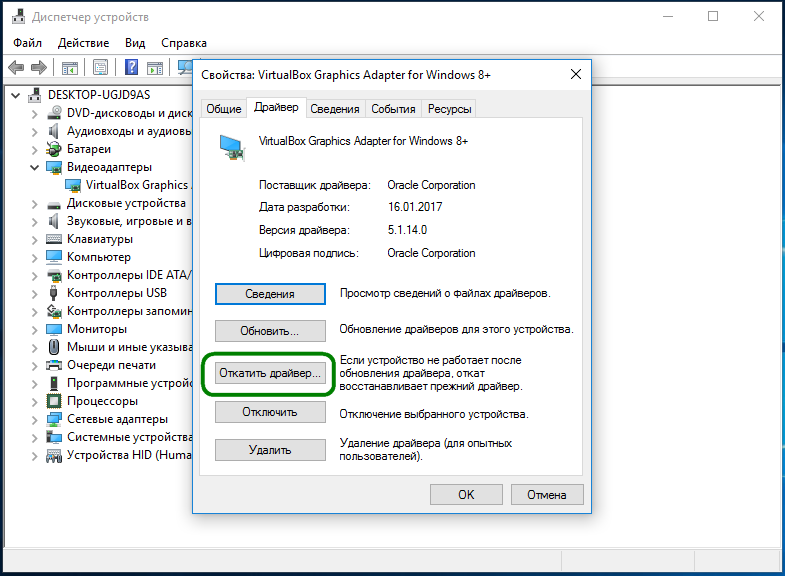Screen dimensions: 785x576
Task: Click the Обновить... button
Action: tap(270, 331)
